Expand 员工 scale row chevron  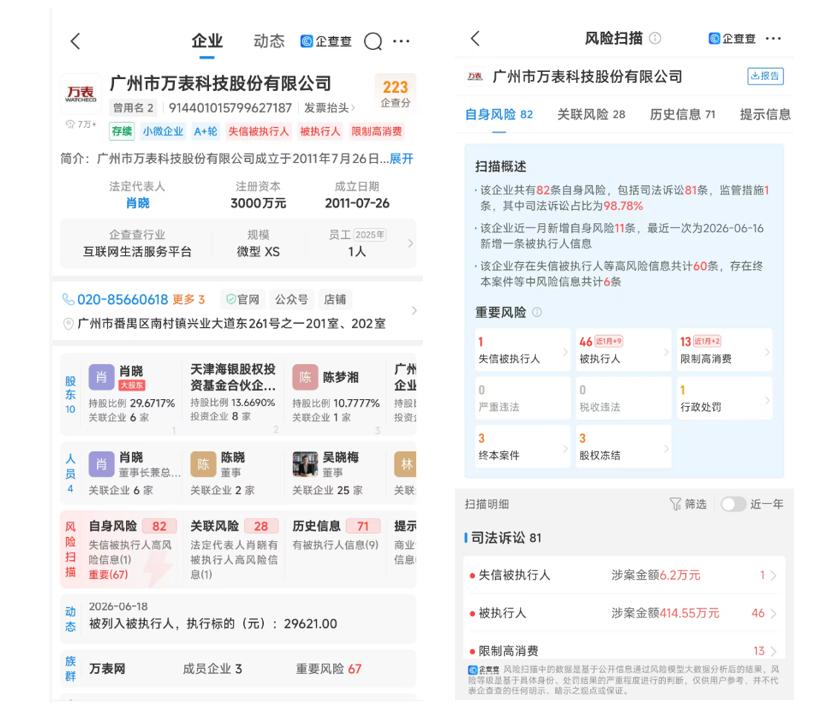point(410,244)
